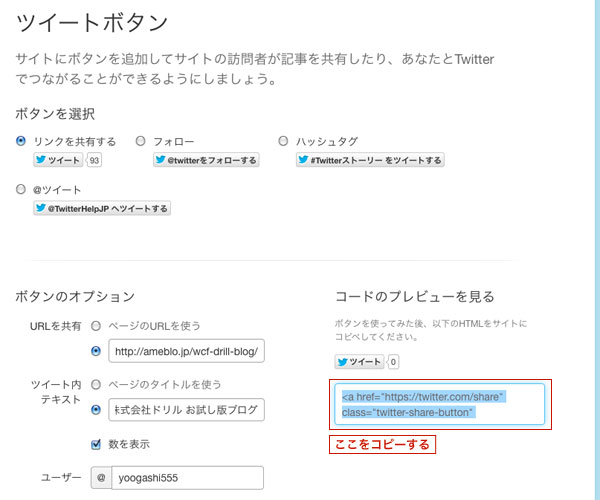Viewport: 600px width, 500px height.
Task: Select the custom URL radio button
Action: coord(96,351)
